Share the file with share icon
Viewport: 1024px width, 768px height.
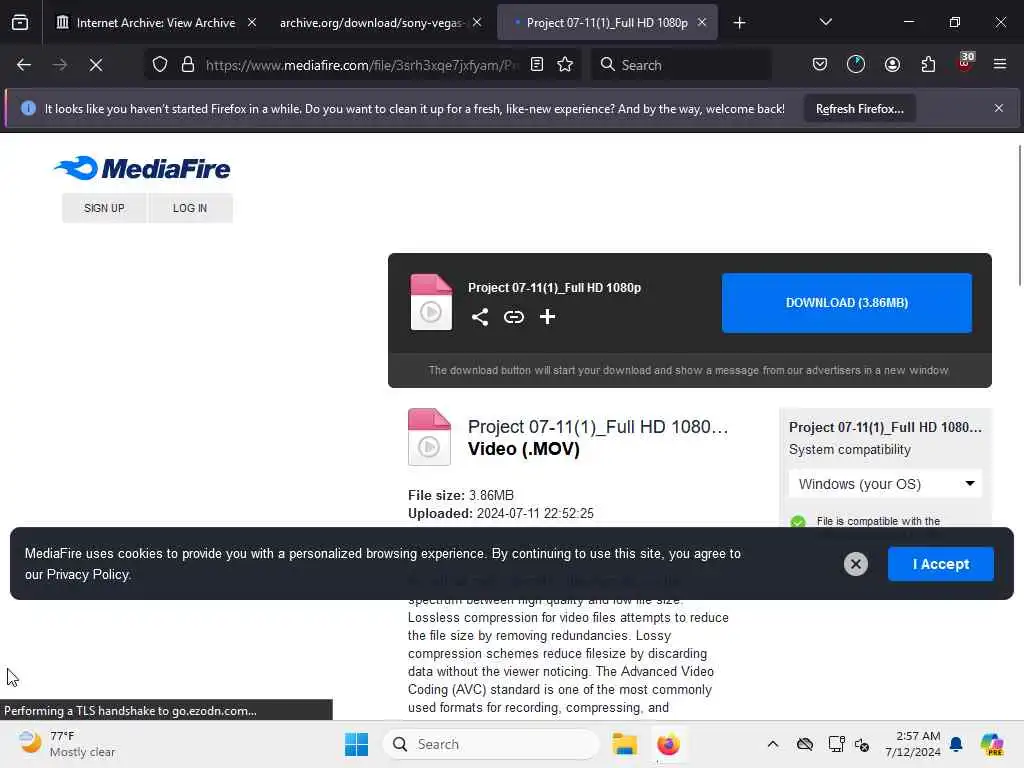(480, 317)
